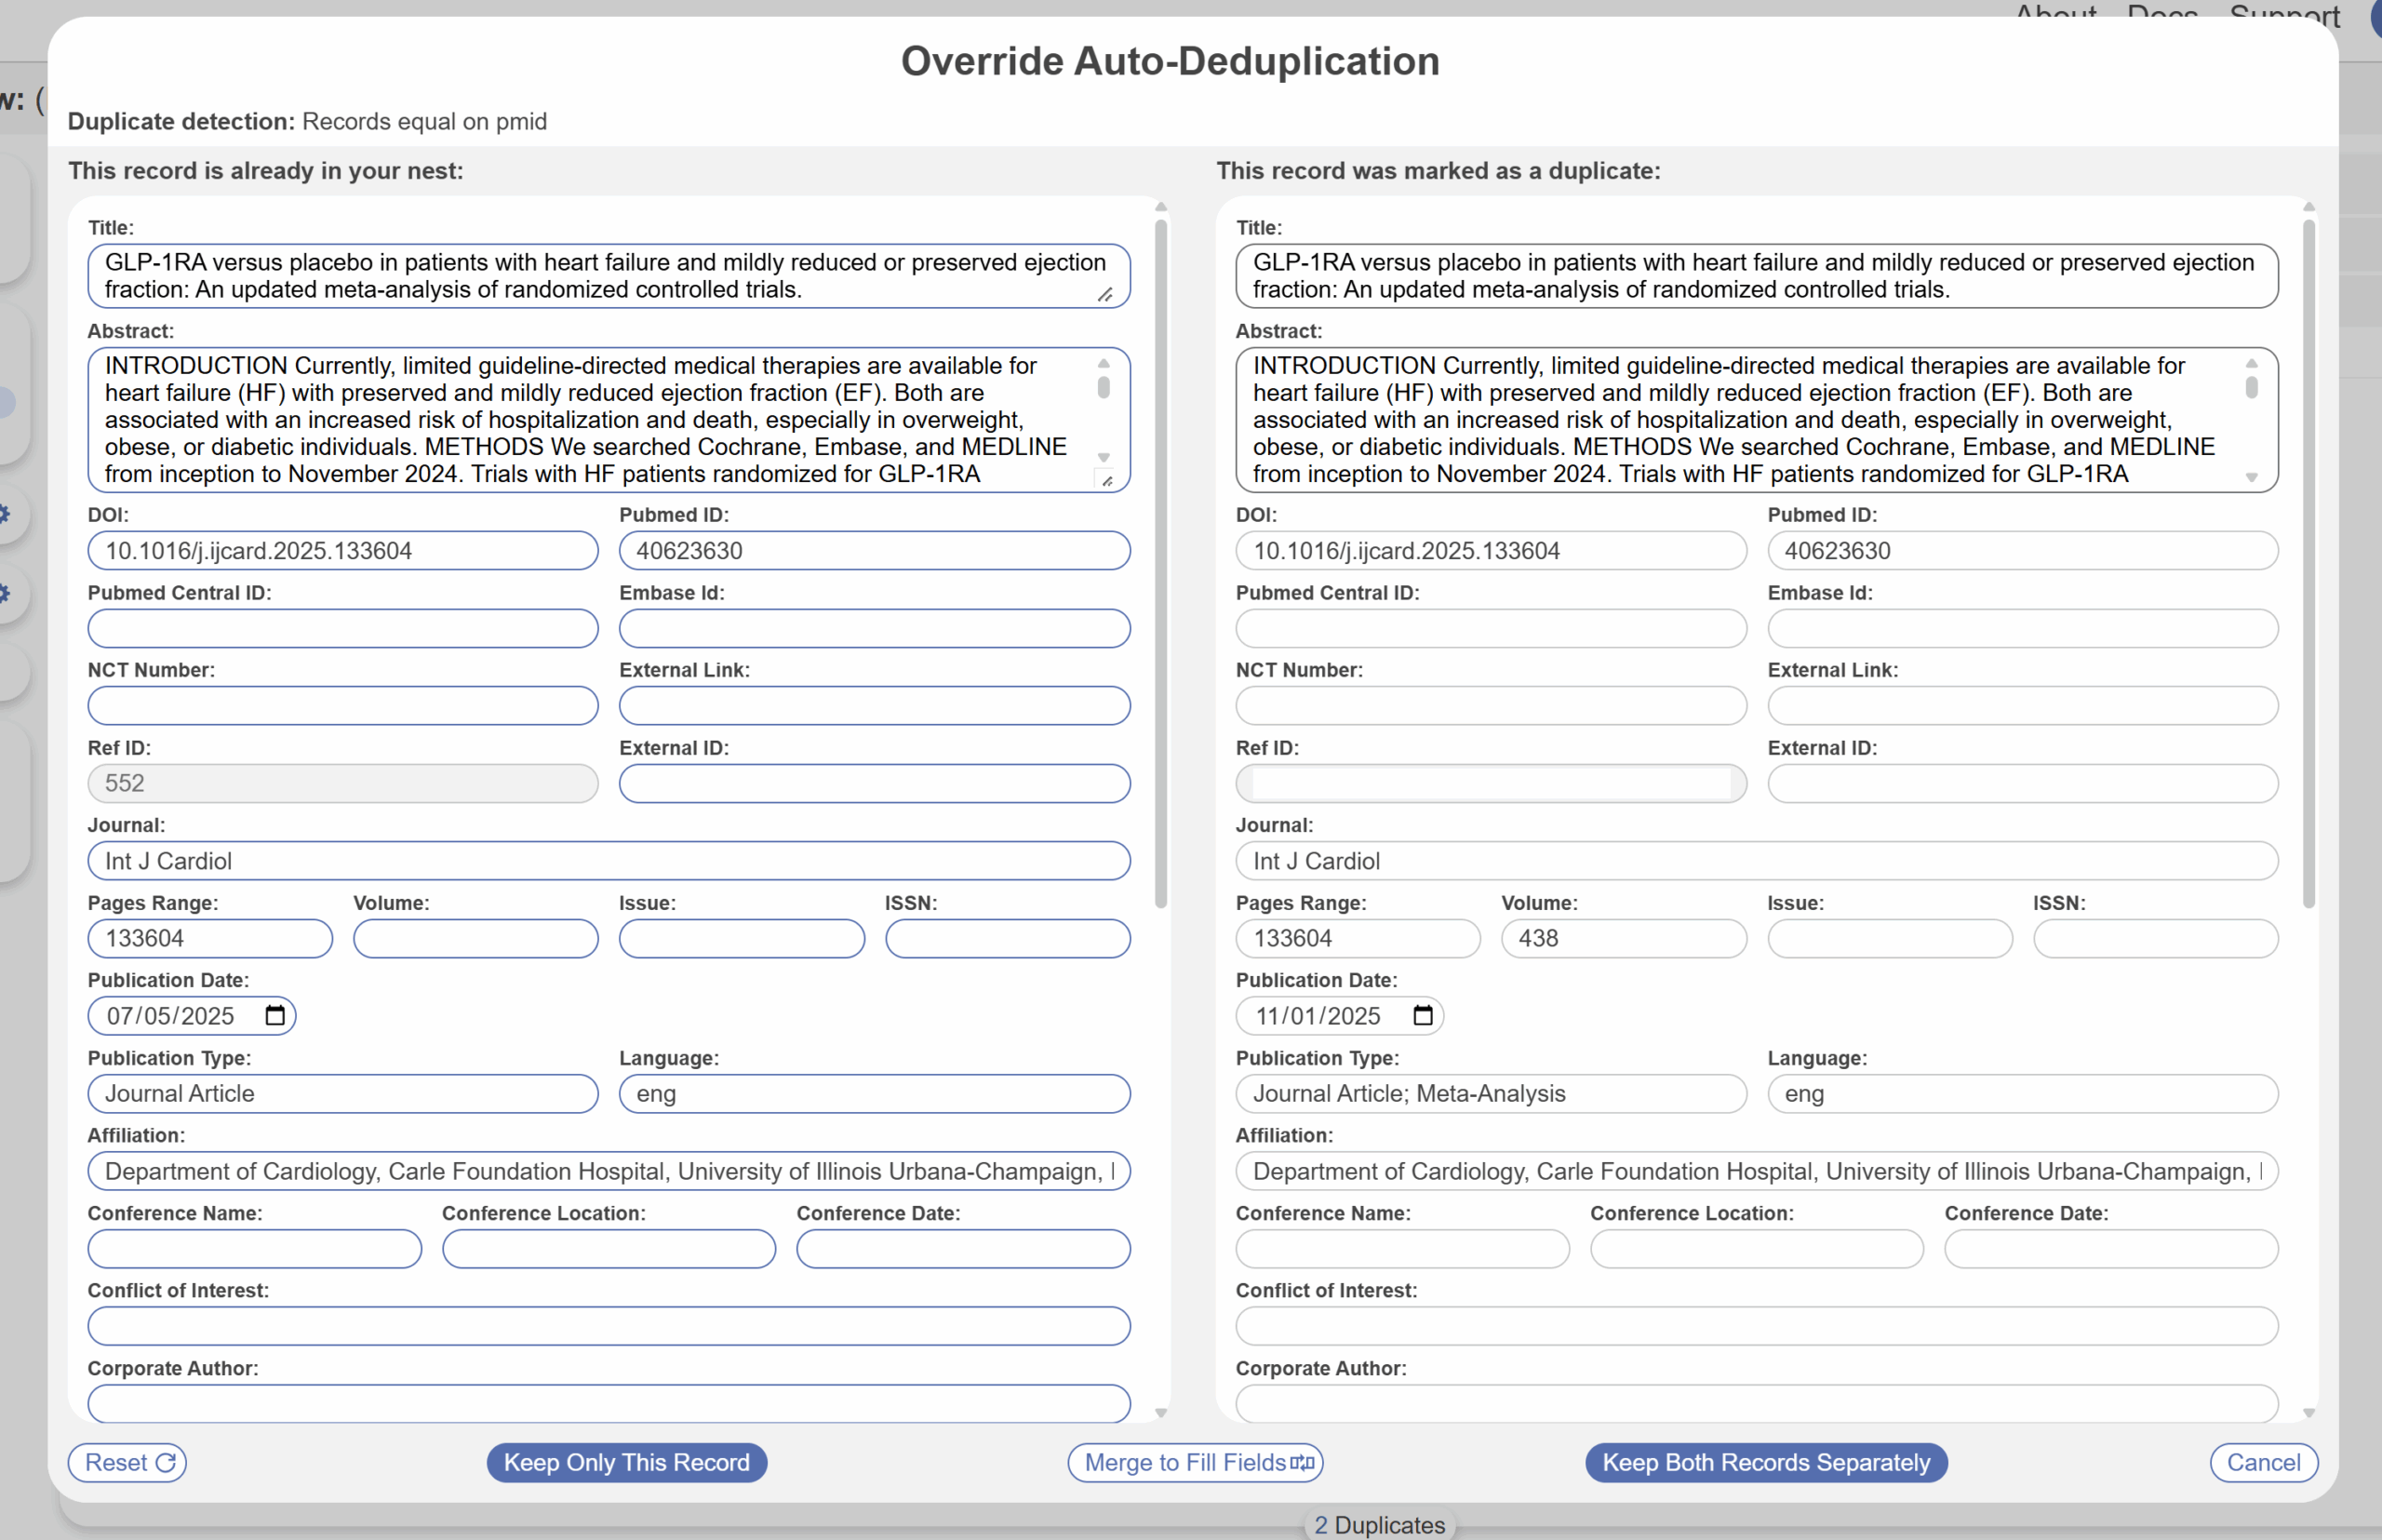Cancel the override dialog
Image resolution: width=2382 pixels, height=1540 pixels.
coord(2263,1463)
